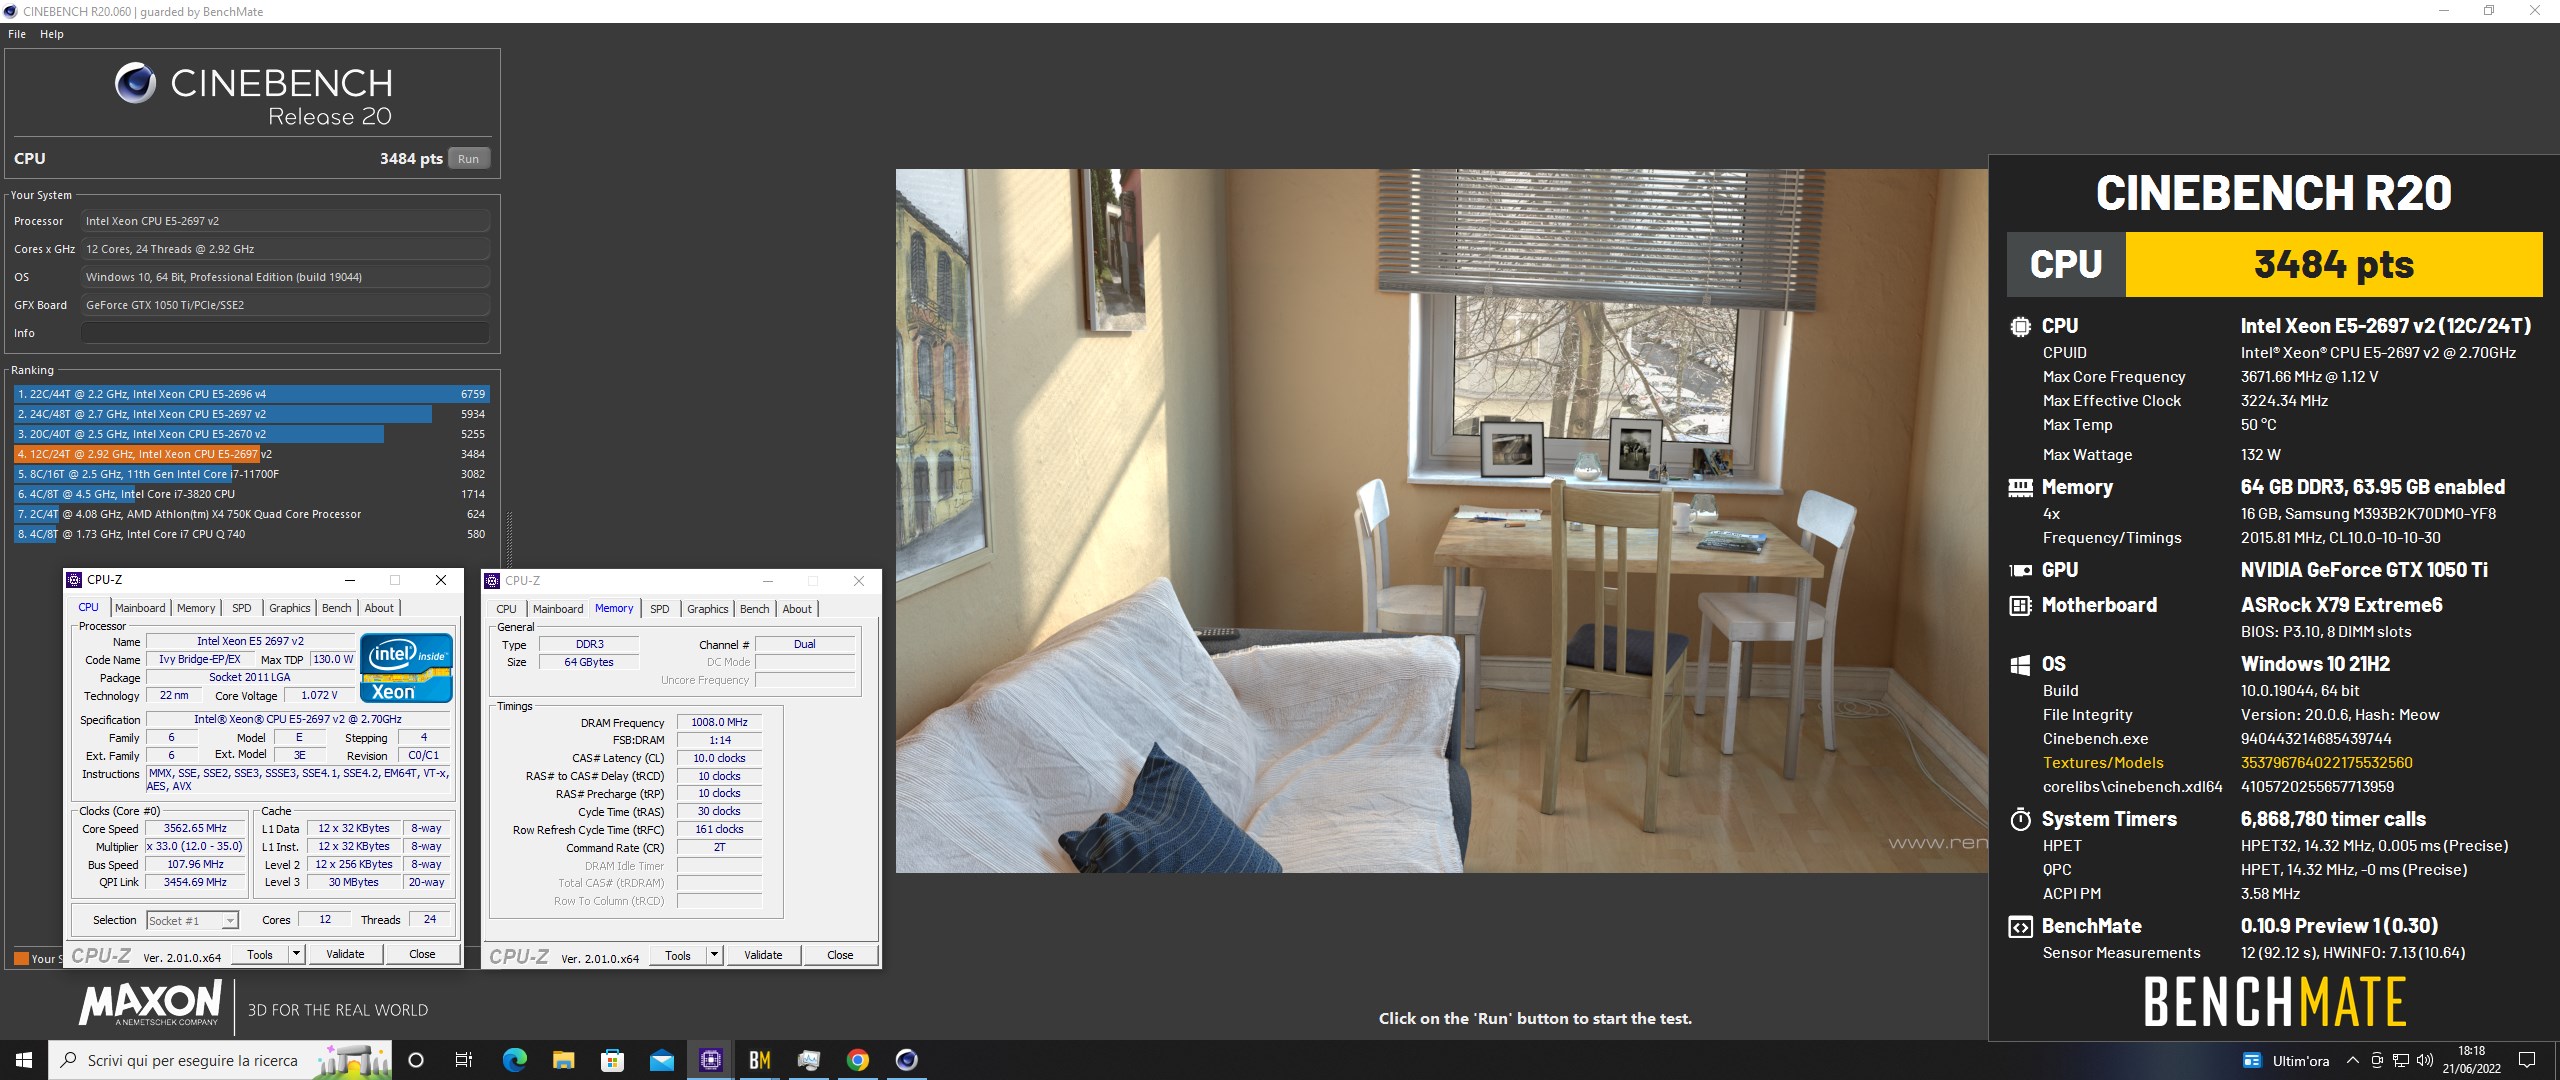Click the Cinebench logo sphere icon
2560x1080 pixels.
(135, 83)
